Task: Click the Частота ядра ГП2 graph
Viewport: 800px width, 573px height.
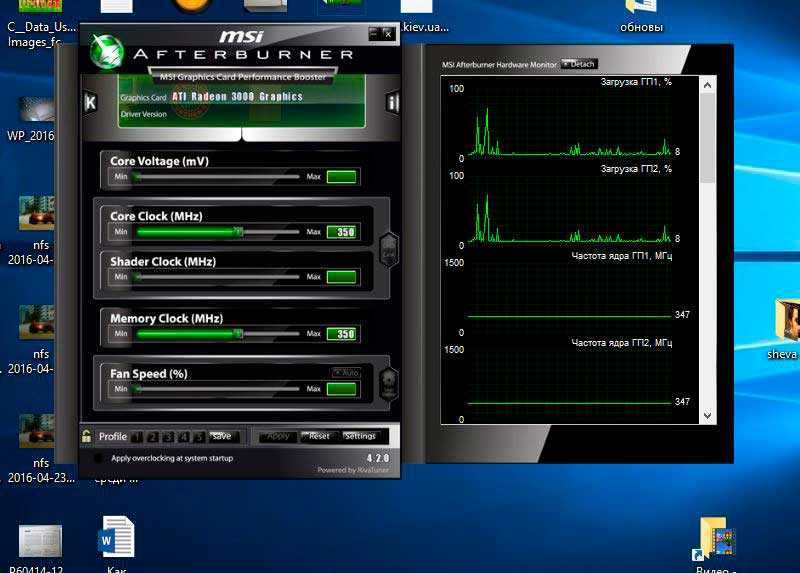Action: tap(569, 384)
